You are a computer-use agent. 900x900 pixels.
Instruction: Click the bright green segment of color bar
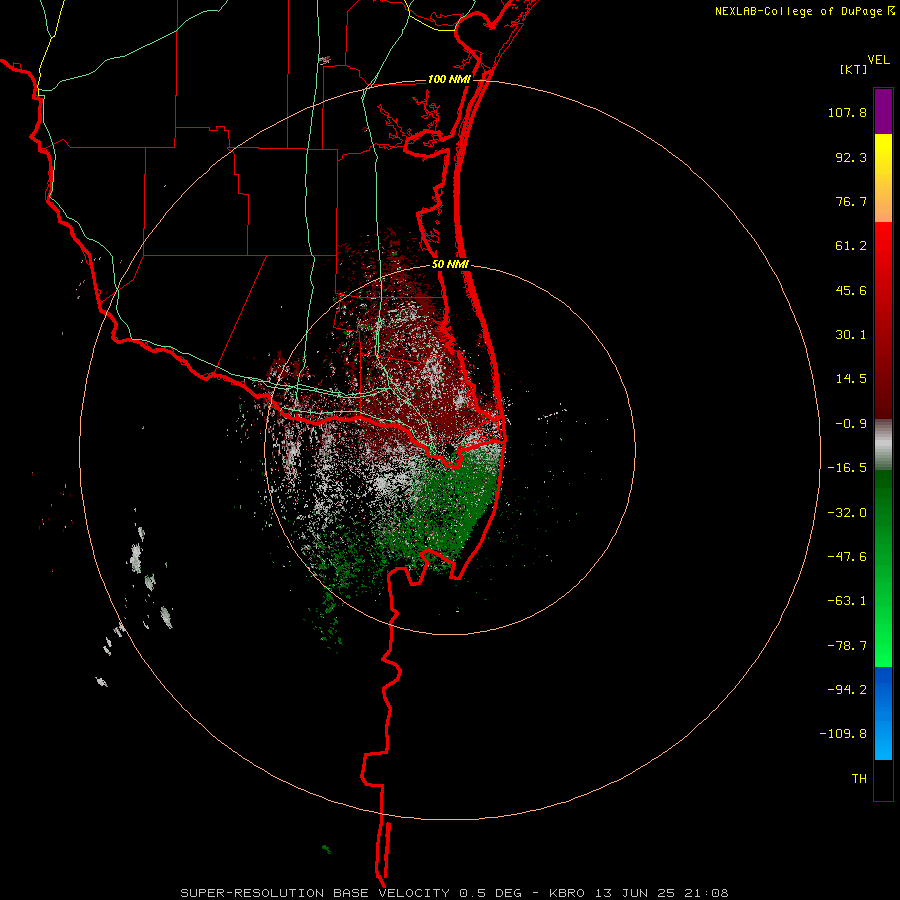(883, 568)
